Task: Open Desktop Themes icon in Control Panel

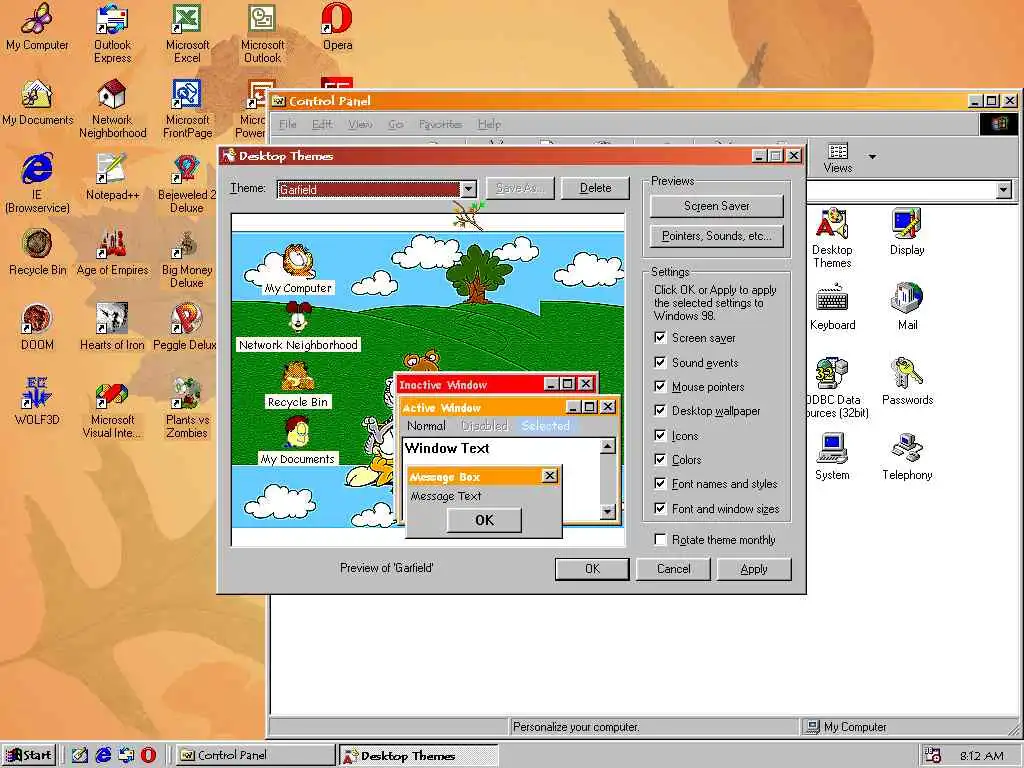Action: point(832,238)
